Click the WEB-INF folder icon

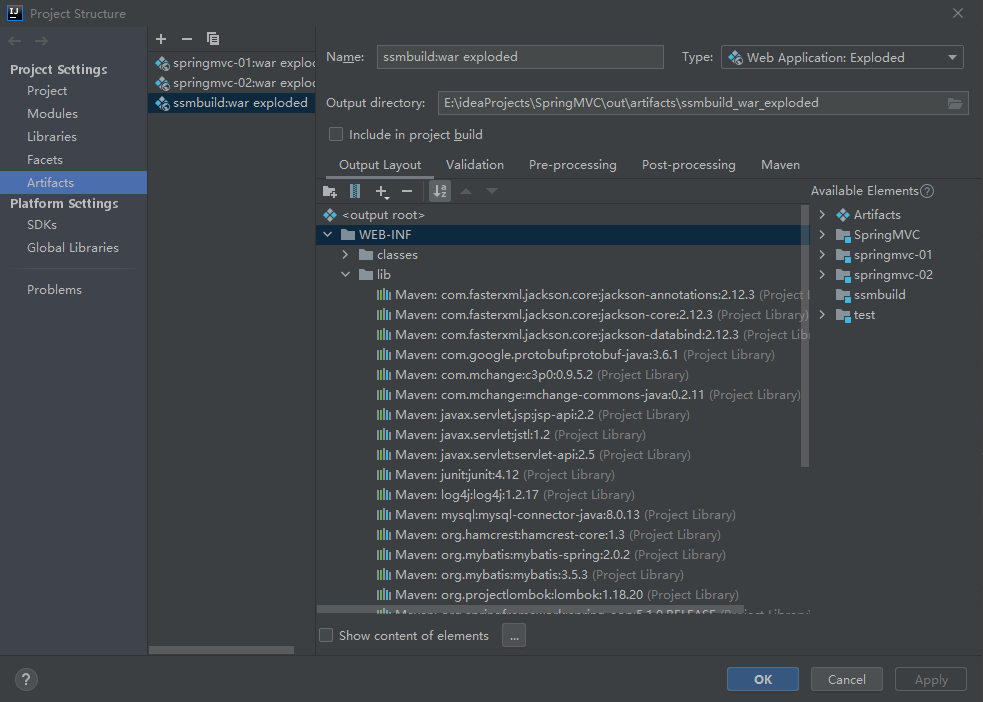coord(348,235)
